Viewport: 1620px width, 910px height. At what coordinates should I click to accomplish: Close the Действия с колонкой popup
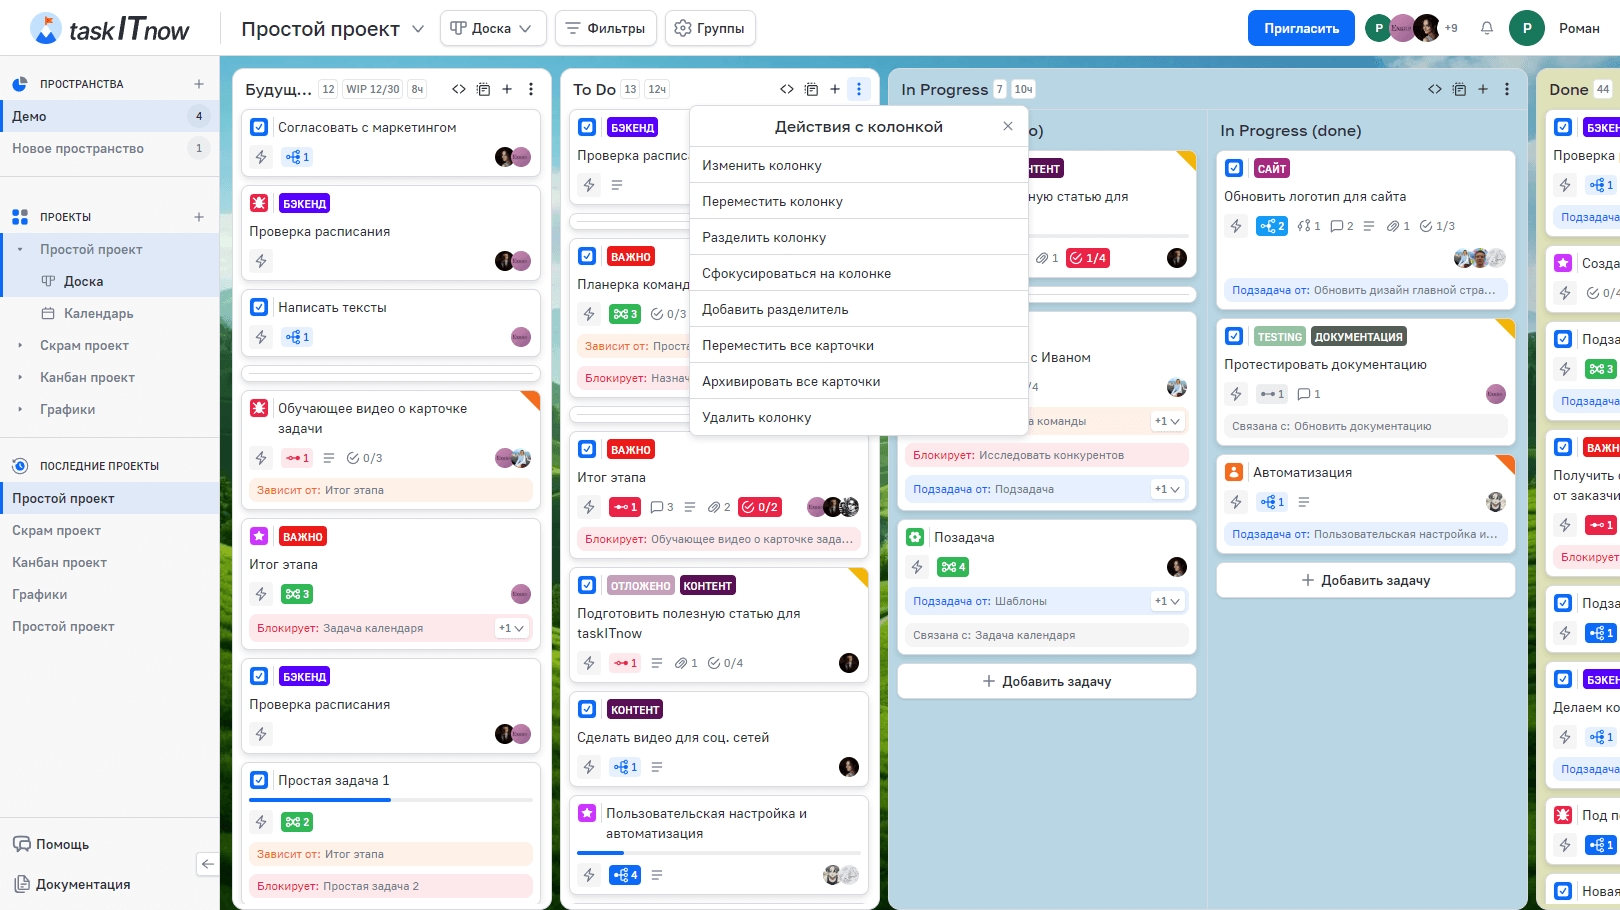1008,126
